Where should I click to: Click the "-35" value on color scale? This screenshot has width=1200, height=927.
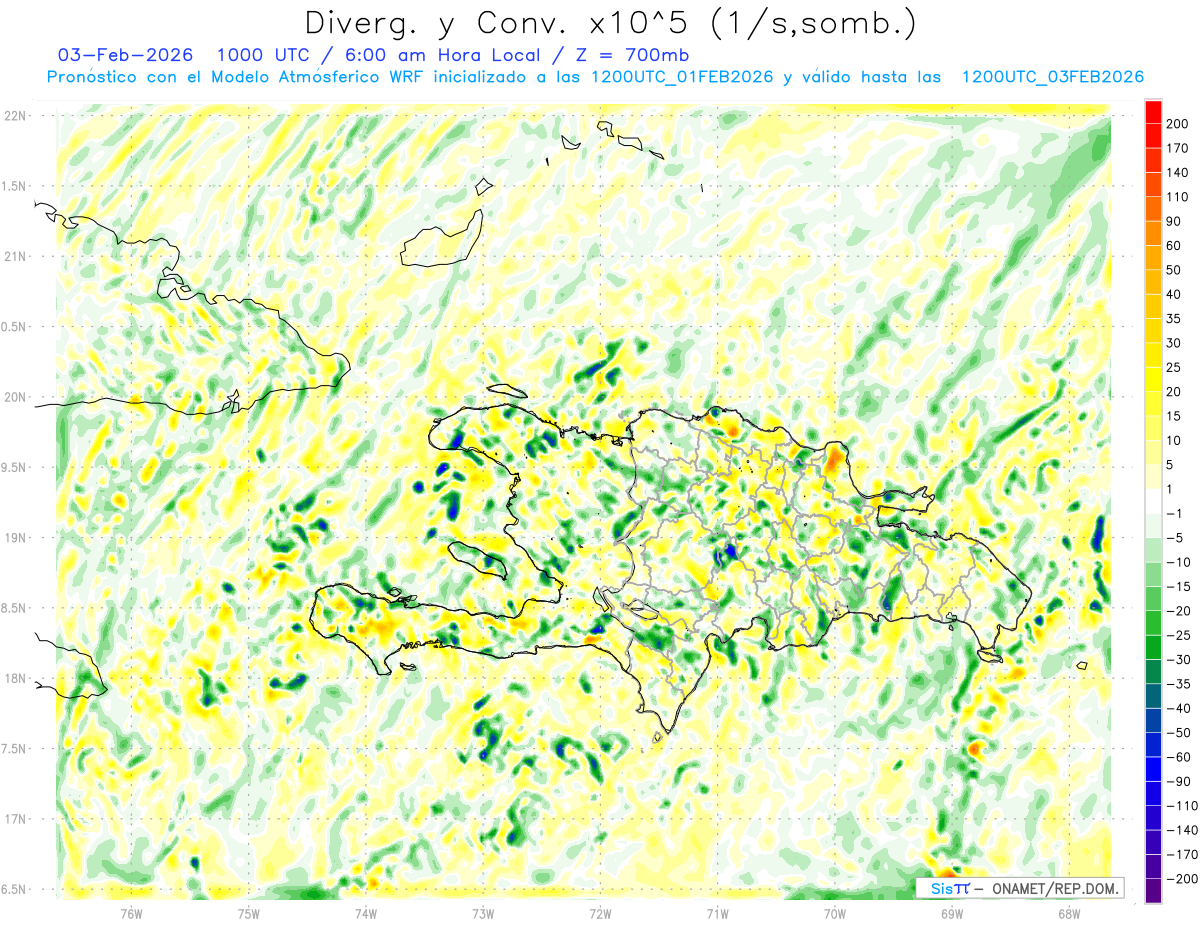point(1177,684)
